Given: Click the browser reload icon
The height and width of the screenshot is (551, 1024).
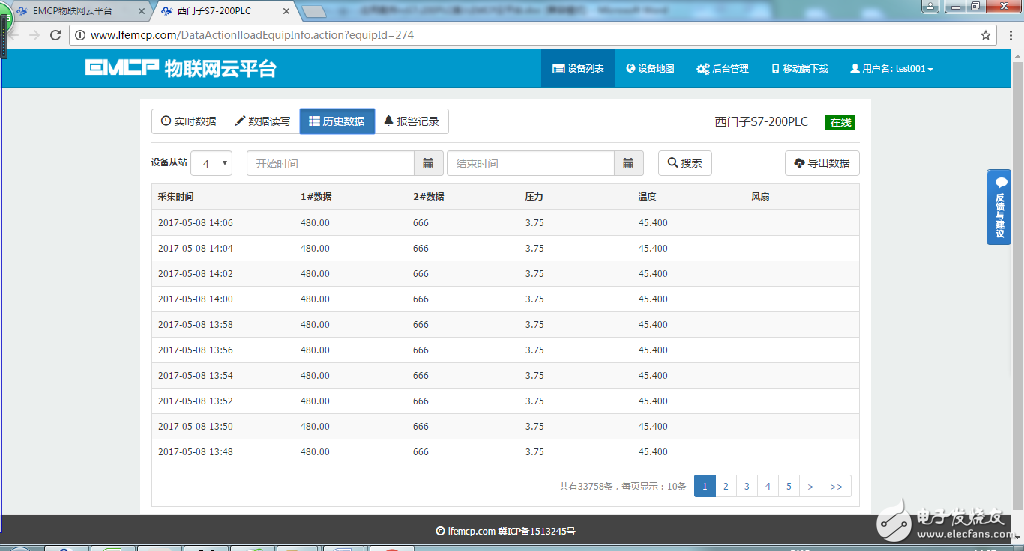Looking at the screenshot, I should tap(56, 35).
